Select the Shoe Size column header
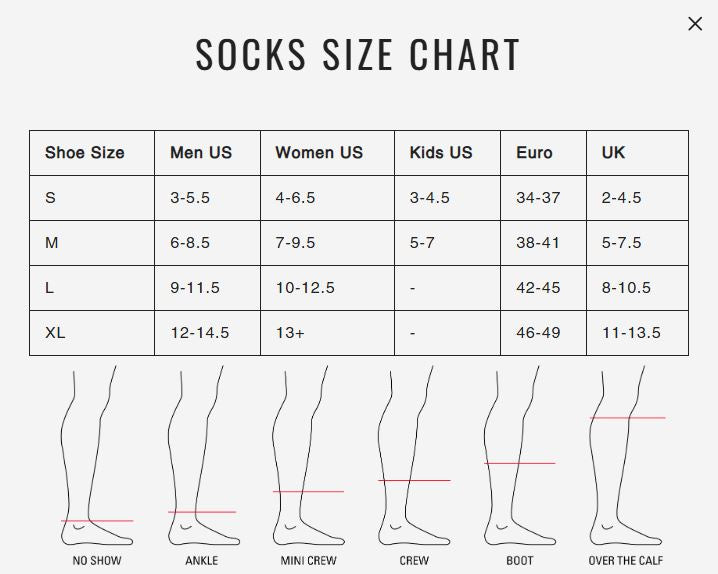 [x=85, y=153]
